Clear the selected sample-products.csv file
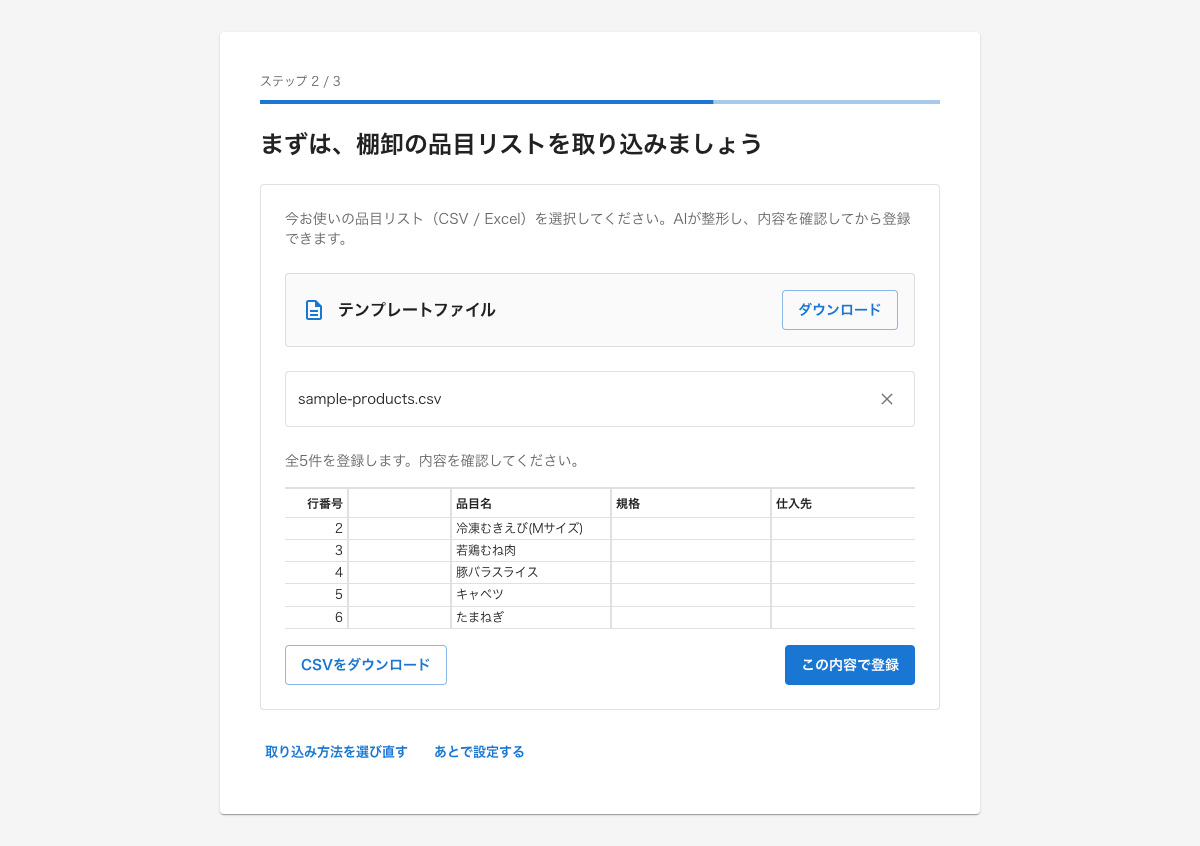 pos(887,399)
